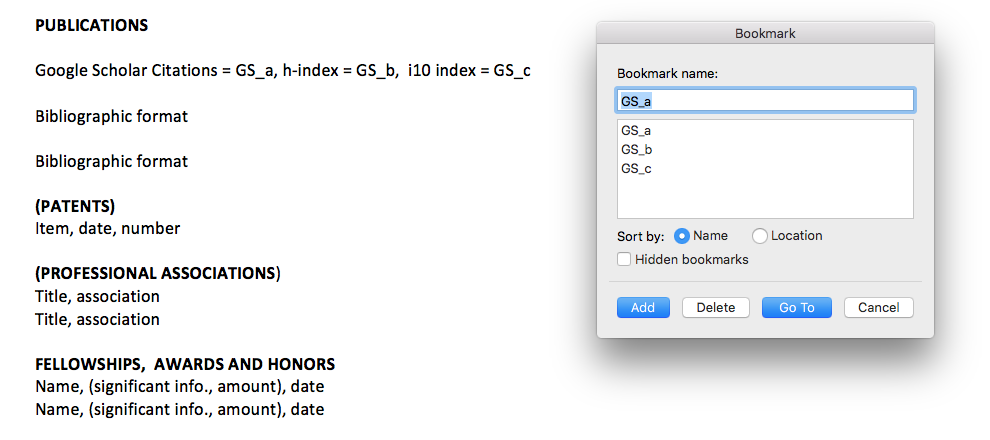Click the empty area in bookmark list
The height and width of the screenshot is (440, 990).
765,198
